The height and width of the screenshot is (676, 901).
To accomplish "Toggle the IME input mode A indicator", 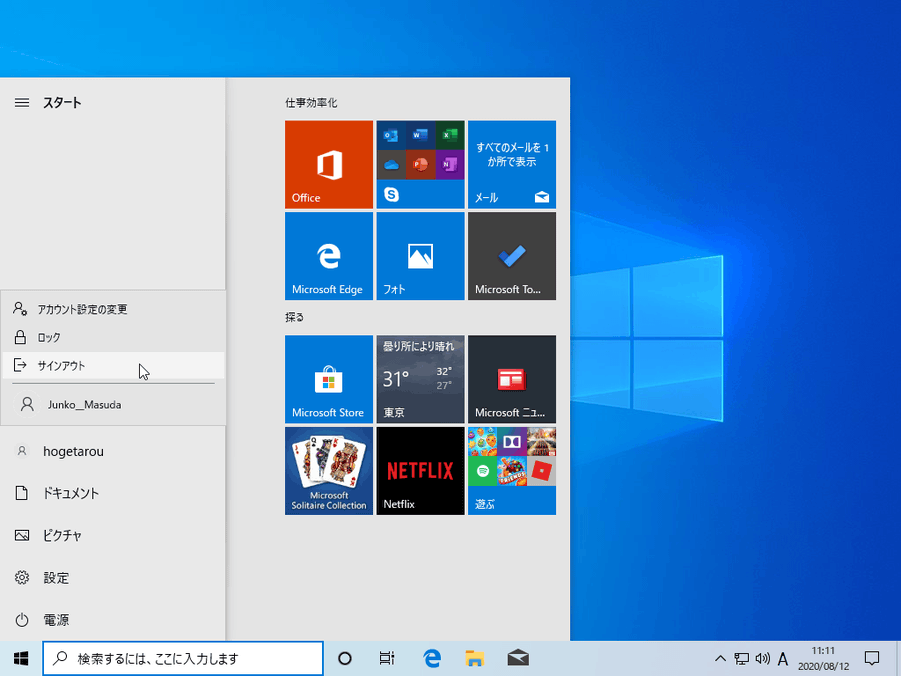I will coord(783,659).
